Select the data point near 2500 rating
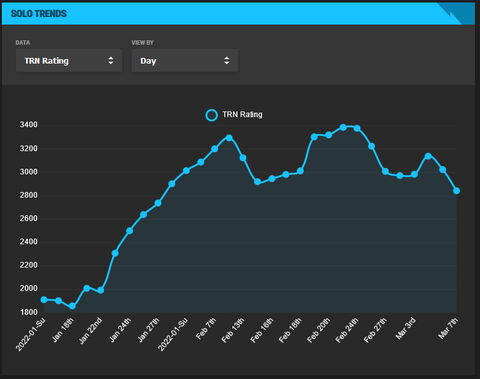480x379 pixels. tap(130, 231)
